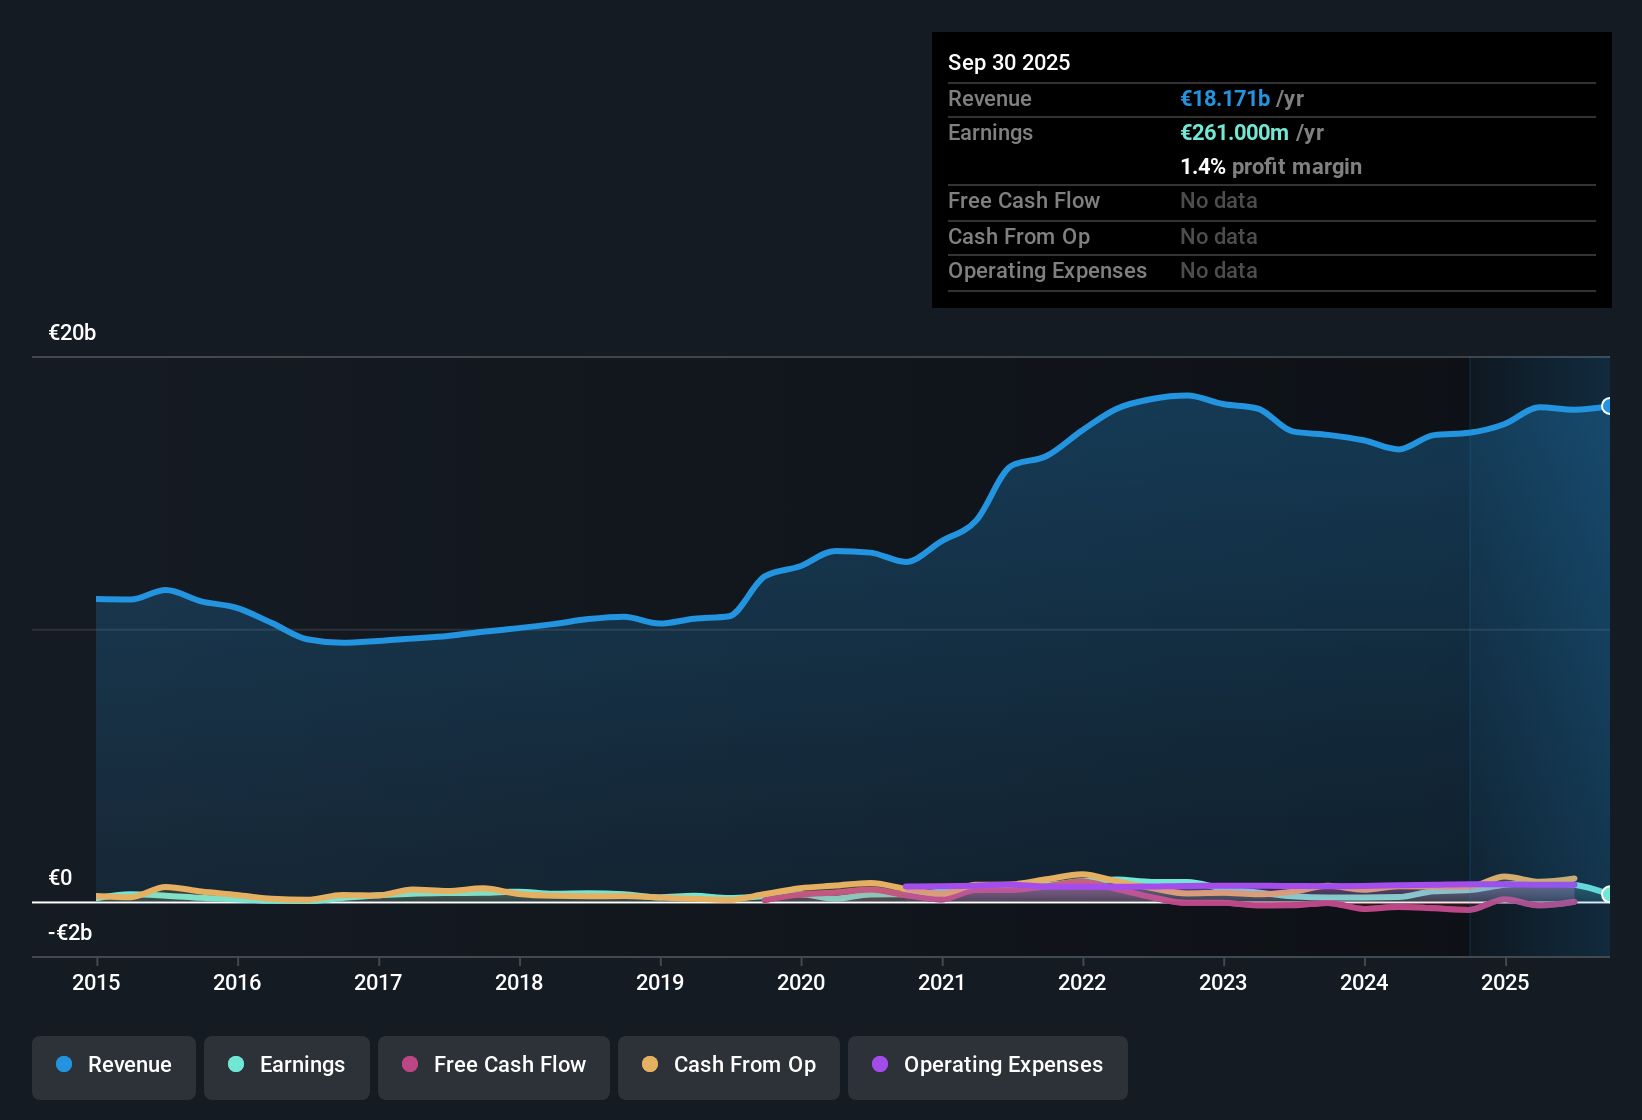Image resolution: width=1642 pixels, height=1120 pixels.
Task: Click the pink Free Cash Flow legend dot
Action: [410, 1065]
